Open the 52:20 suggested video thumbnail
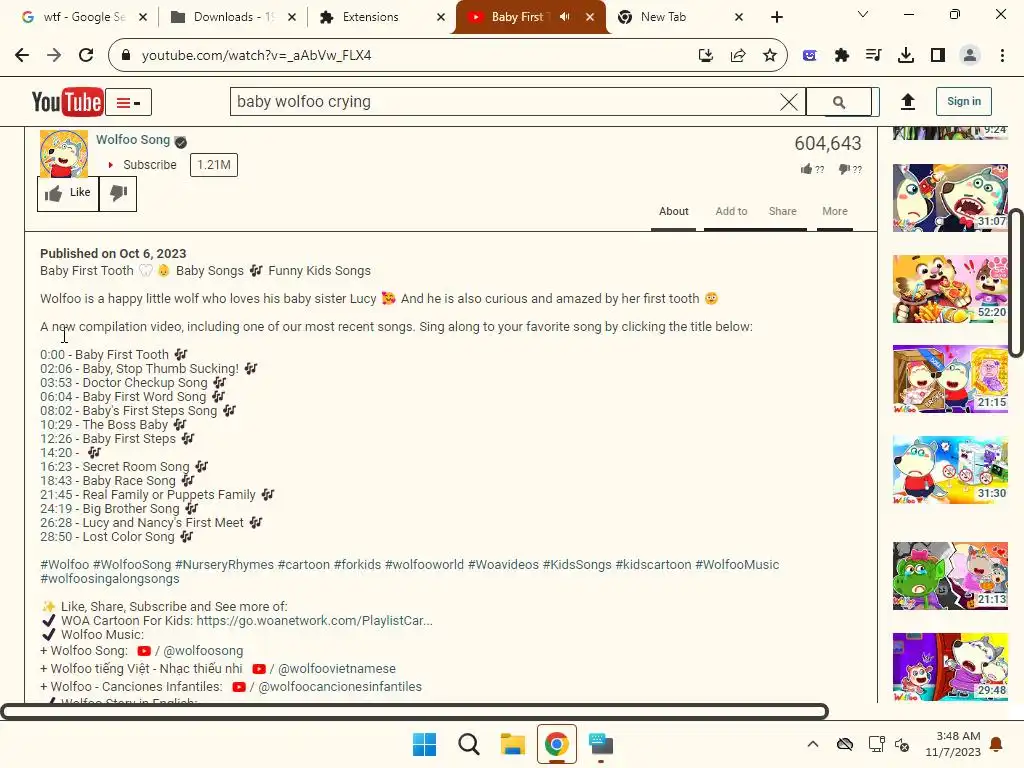 click(x=950, y=289)
